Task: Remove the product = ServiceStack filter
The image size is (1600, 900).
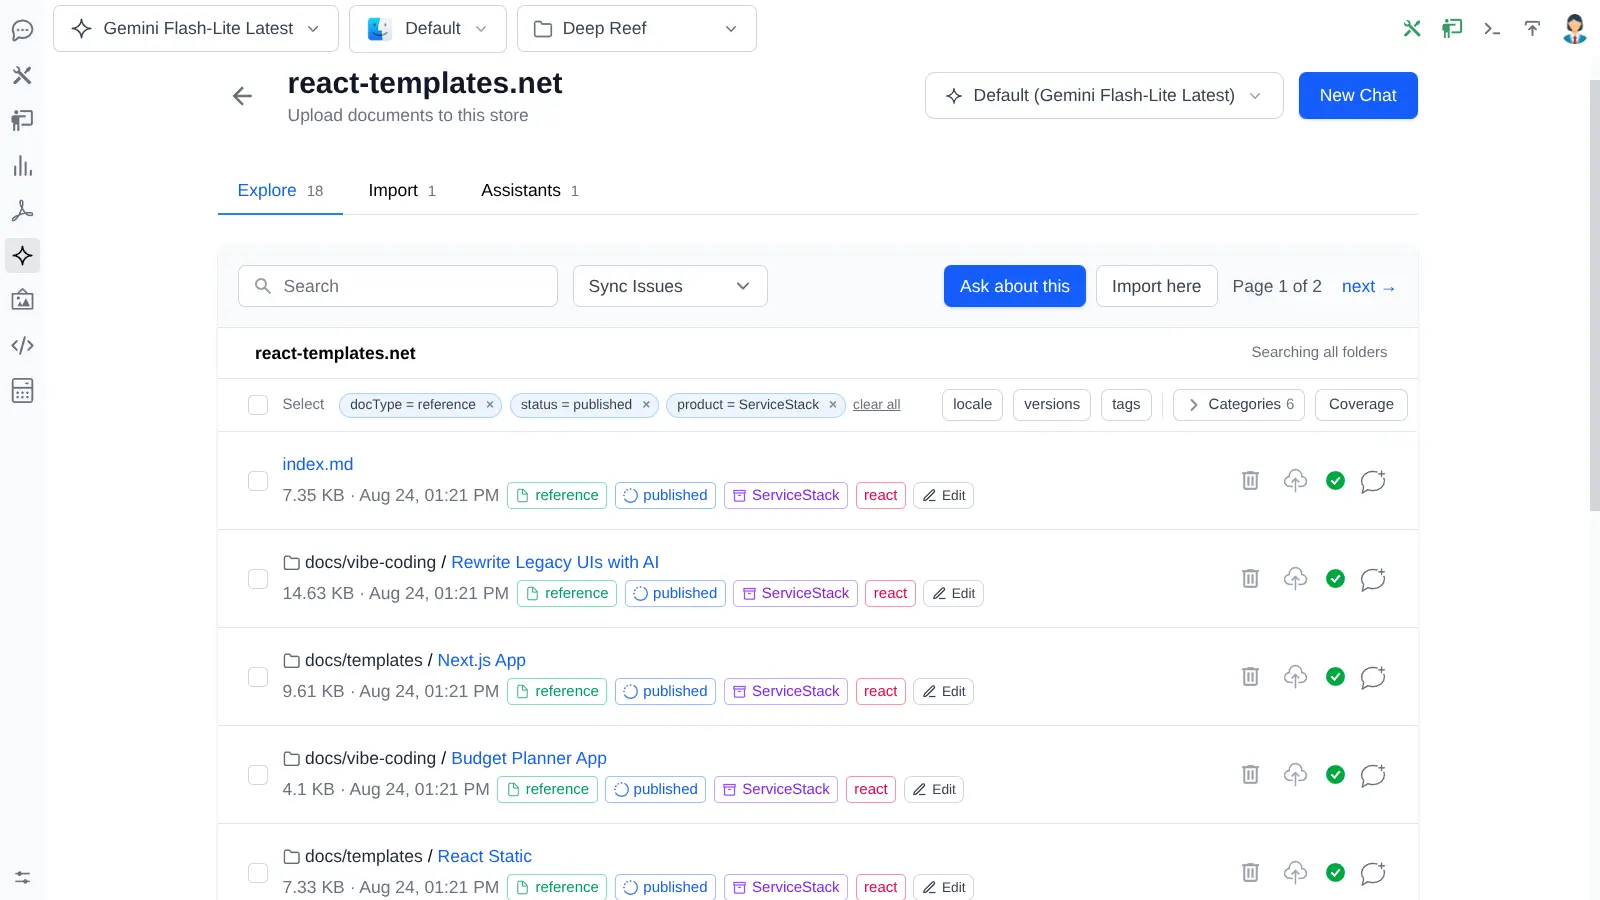Action: point(833,405)
